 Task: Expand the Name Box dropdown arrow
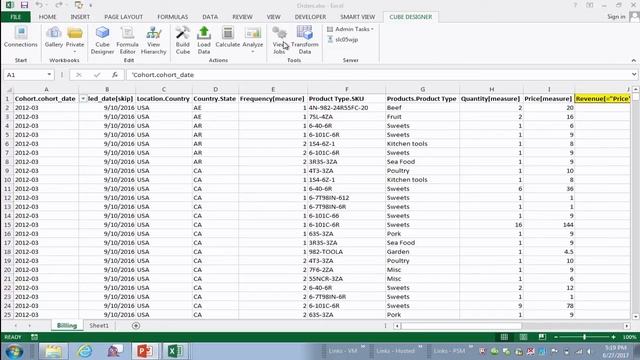49,75
